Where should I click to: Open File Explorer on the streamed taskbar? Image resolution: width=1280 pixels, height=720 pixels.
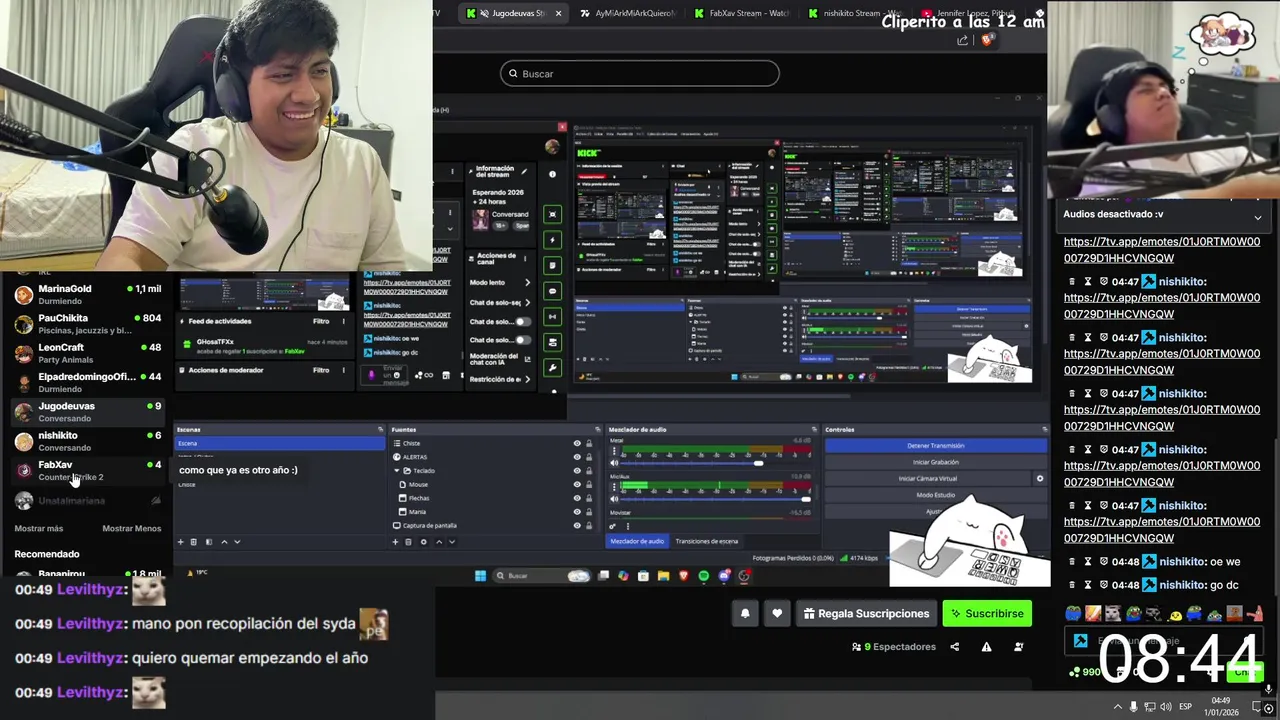[x=663, y=576]
